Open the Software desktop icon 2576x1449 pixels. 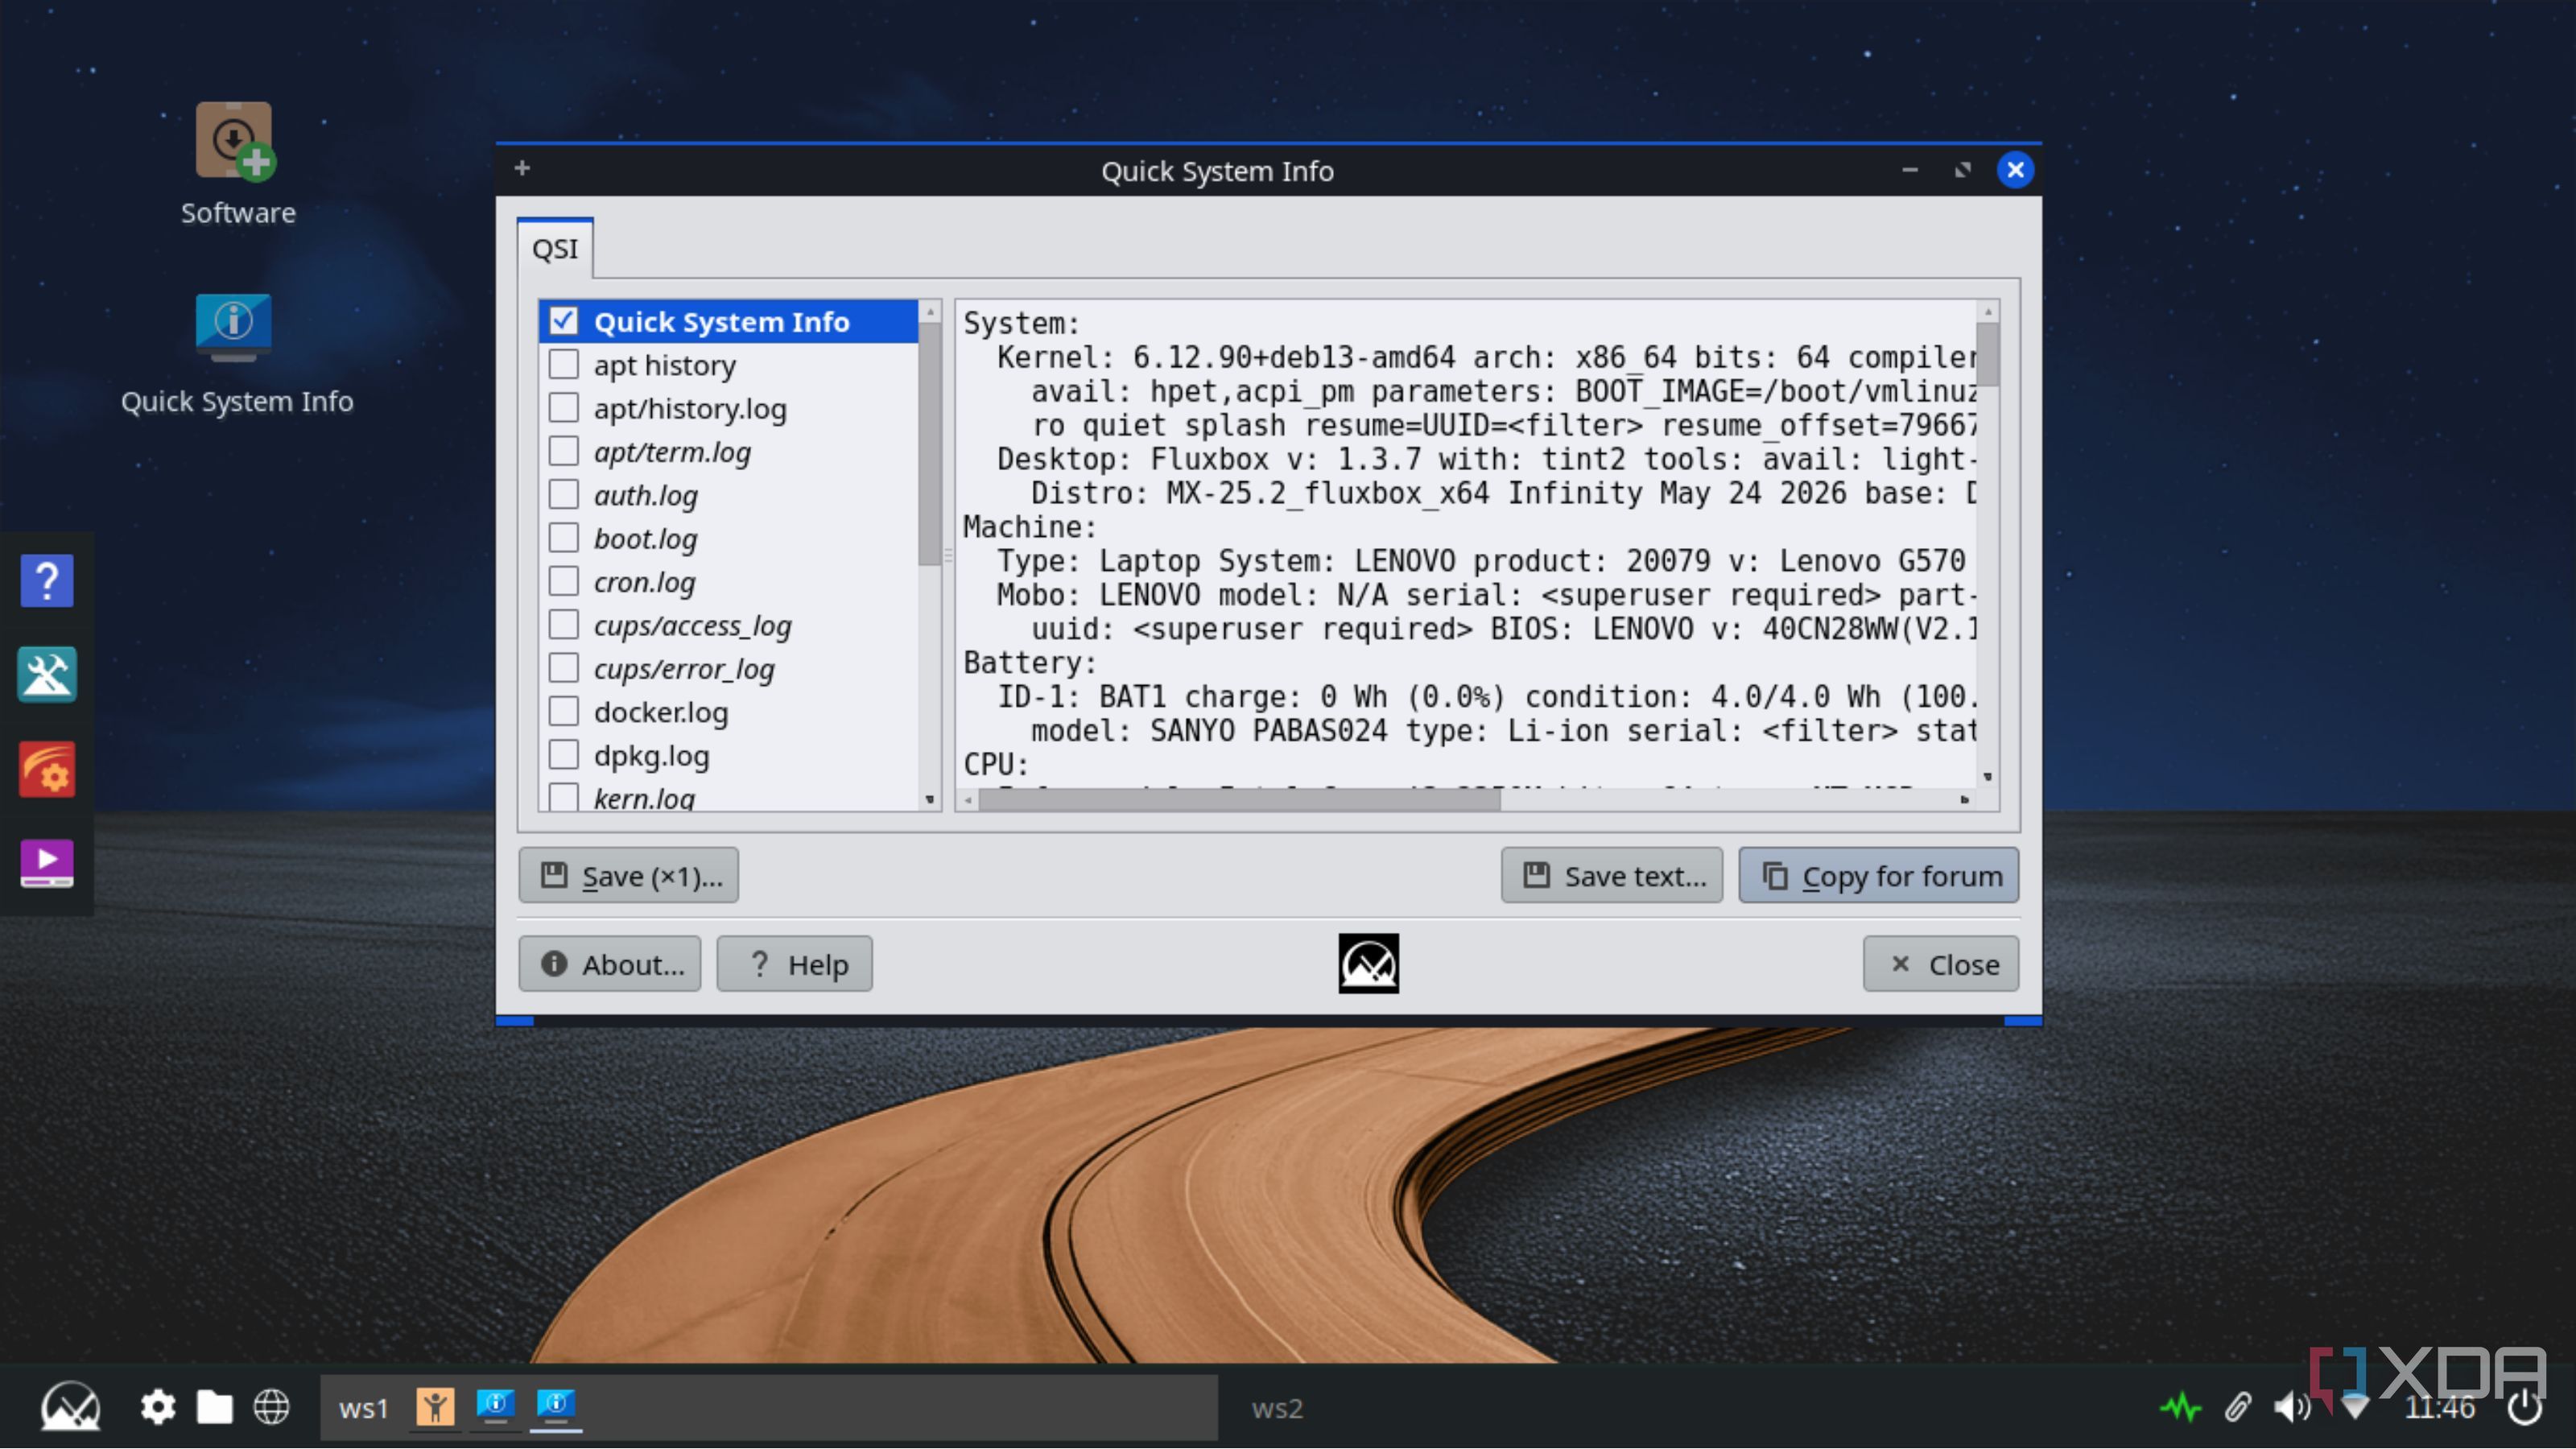pyautogui.click(x=237, y=163)
